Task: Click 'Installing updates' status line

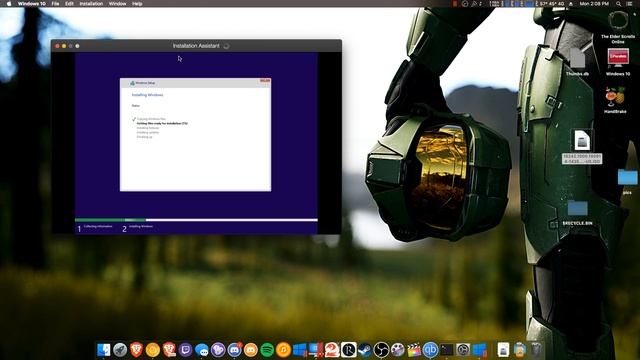Action: pos(148,132)
